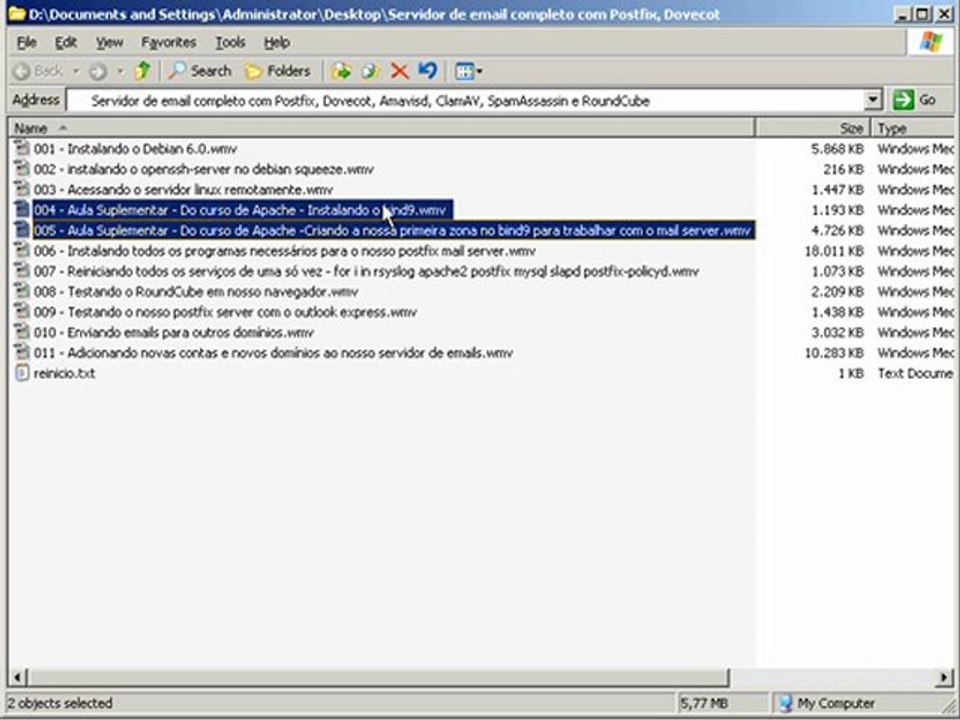Open the Search toolbar button
Image resolution: width=960 pixels, height=720 pixels.
pyautogui.click(x=201, y=71)
